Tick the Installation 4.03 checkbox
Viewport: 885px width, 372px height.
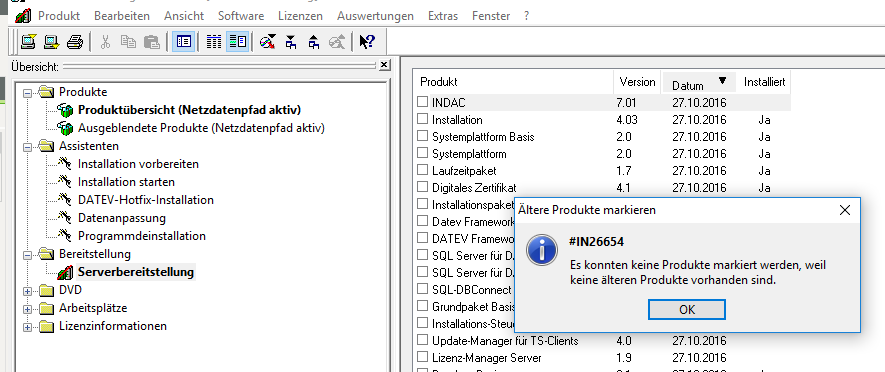pyautogui.click(x=423, y=119)
